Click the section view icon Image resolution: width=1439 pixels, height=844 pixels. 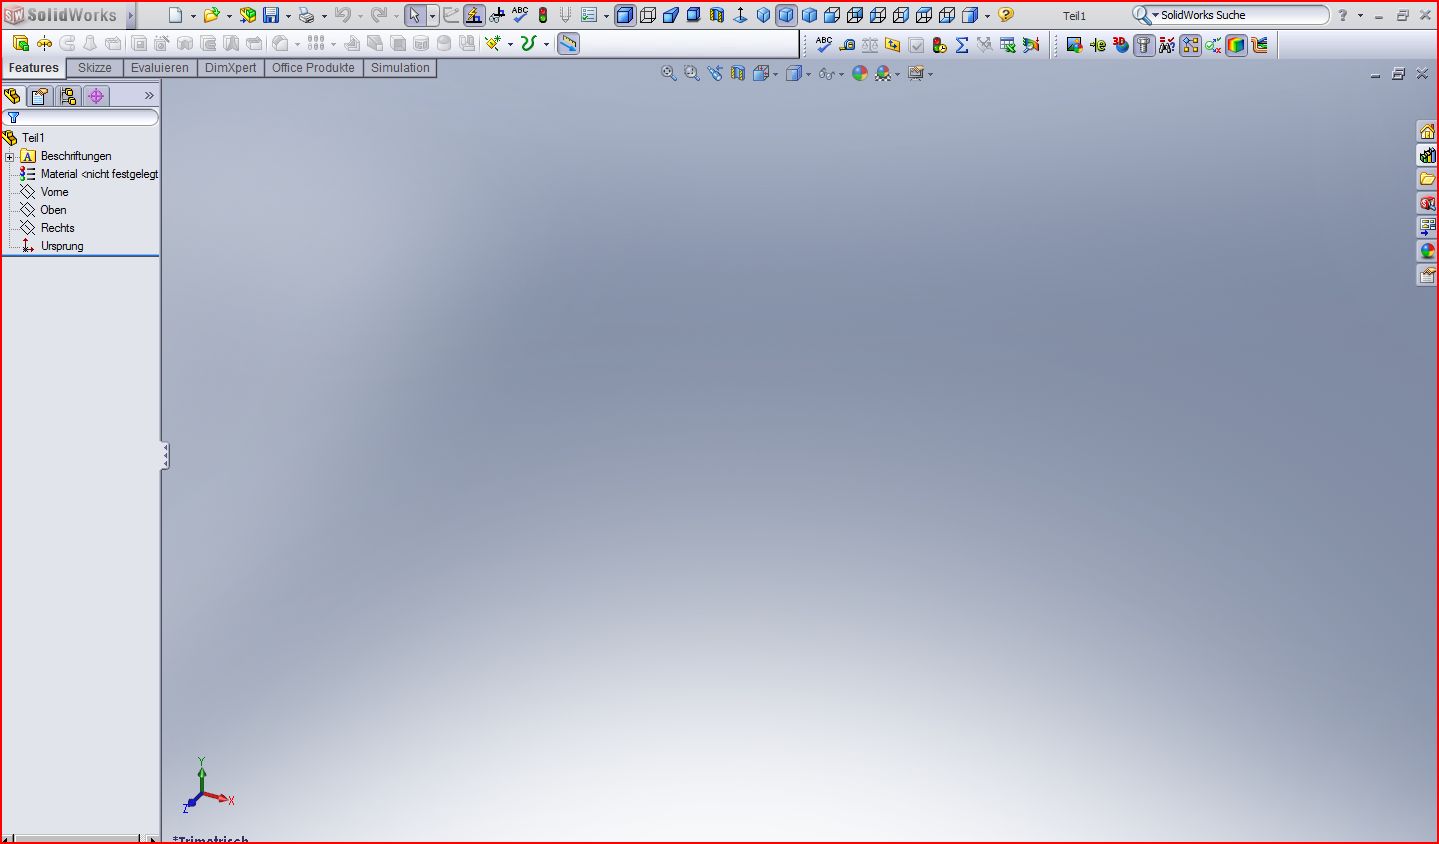coord(738,73)
